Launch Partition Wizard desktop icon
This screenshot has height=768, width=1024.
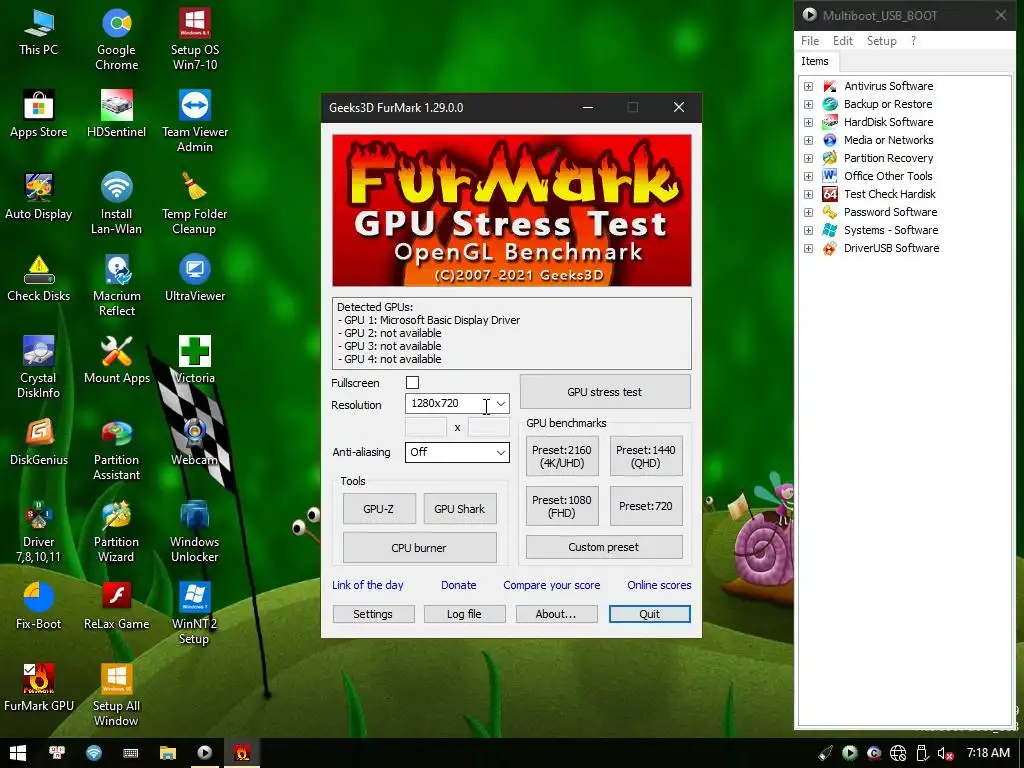[116, 531]
